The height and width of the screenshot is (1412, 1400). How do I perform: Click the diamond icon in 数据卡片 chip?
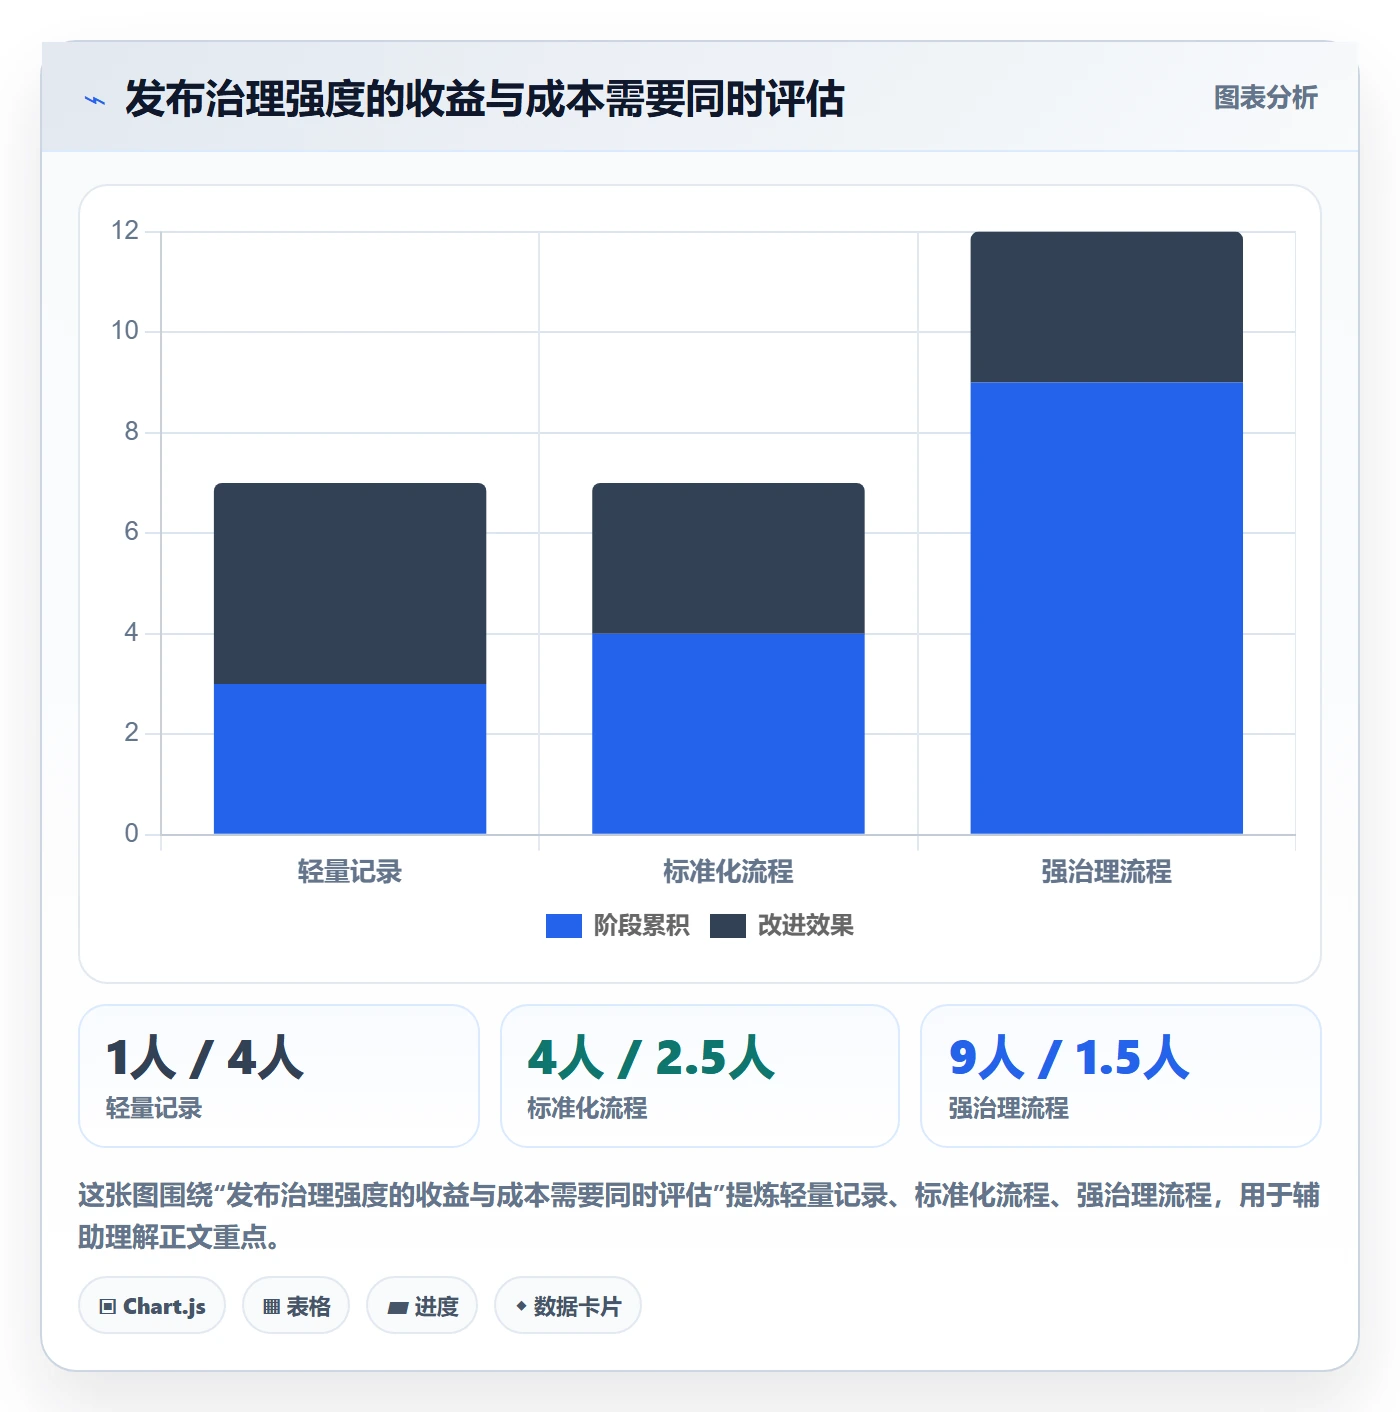(521, 1306)
